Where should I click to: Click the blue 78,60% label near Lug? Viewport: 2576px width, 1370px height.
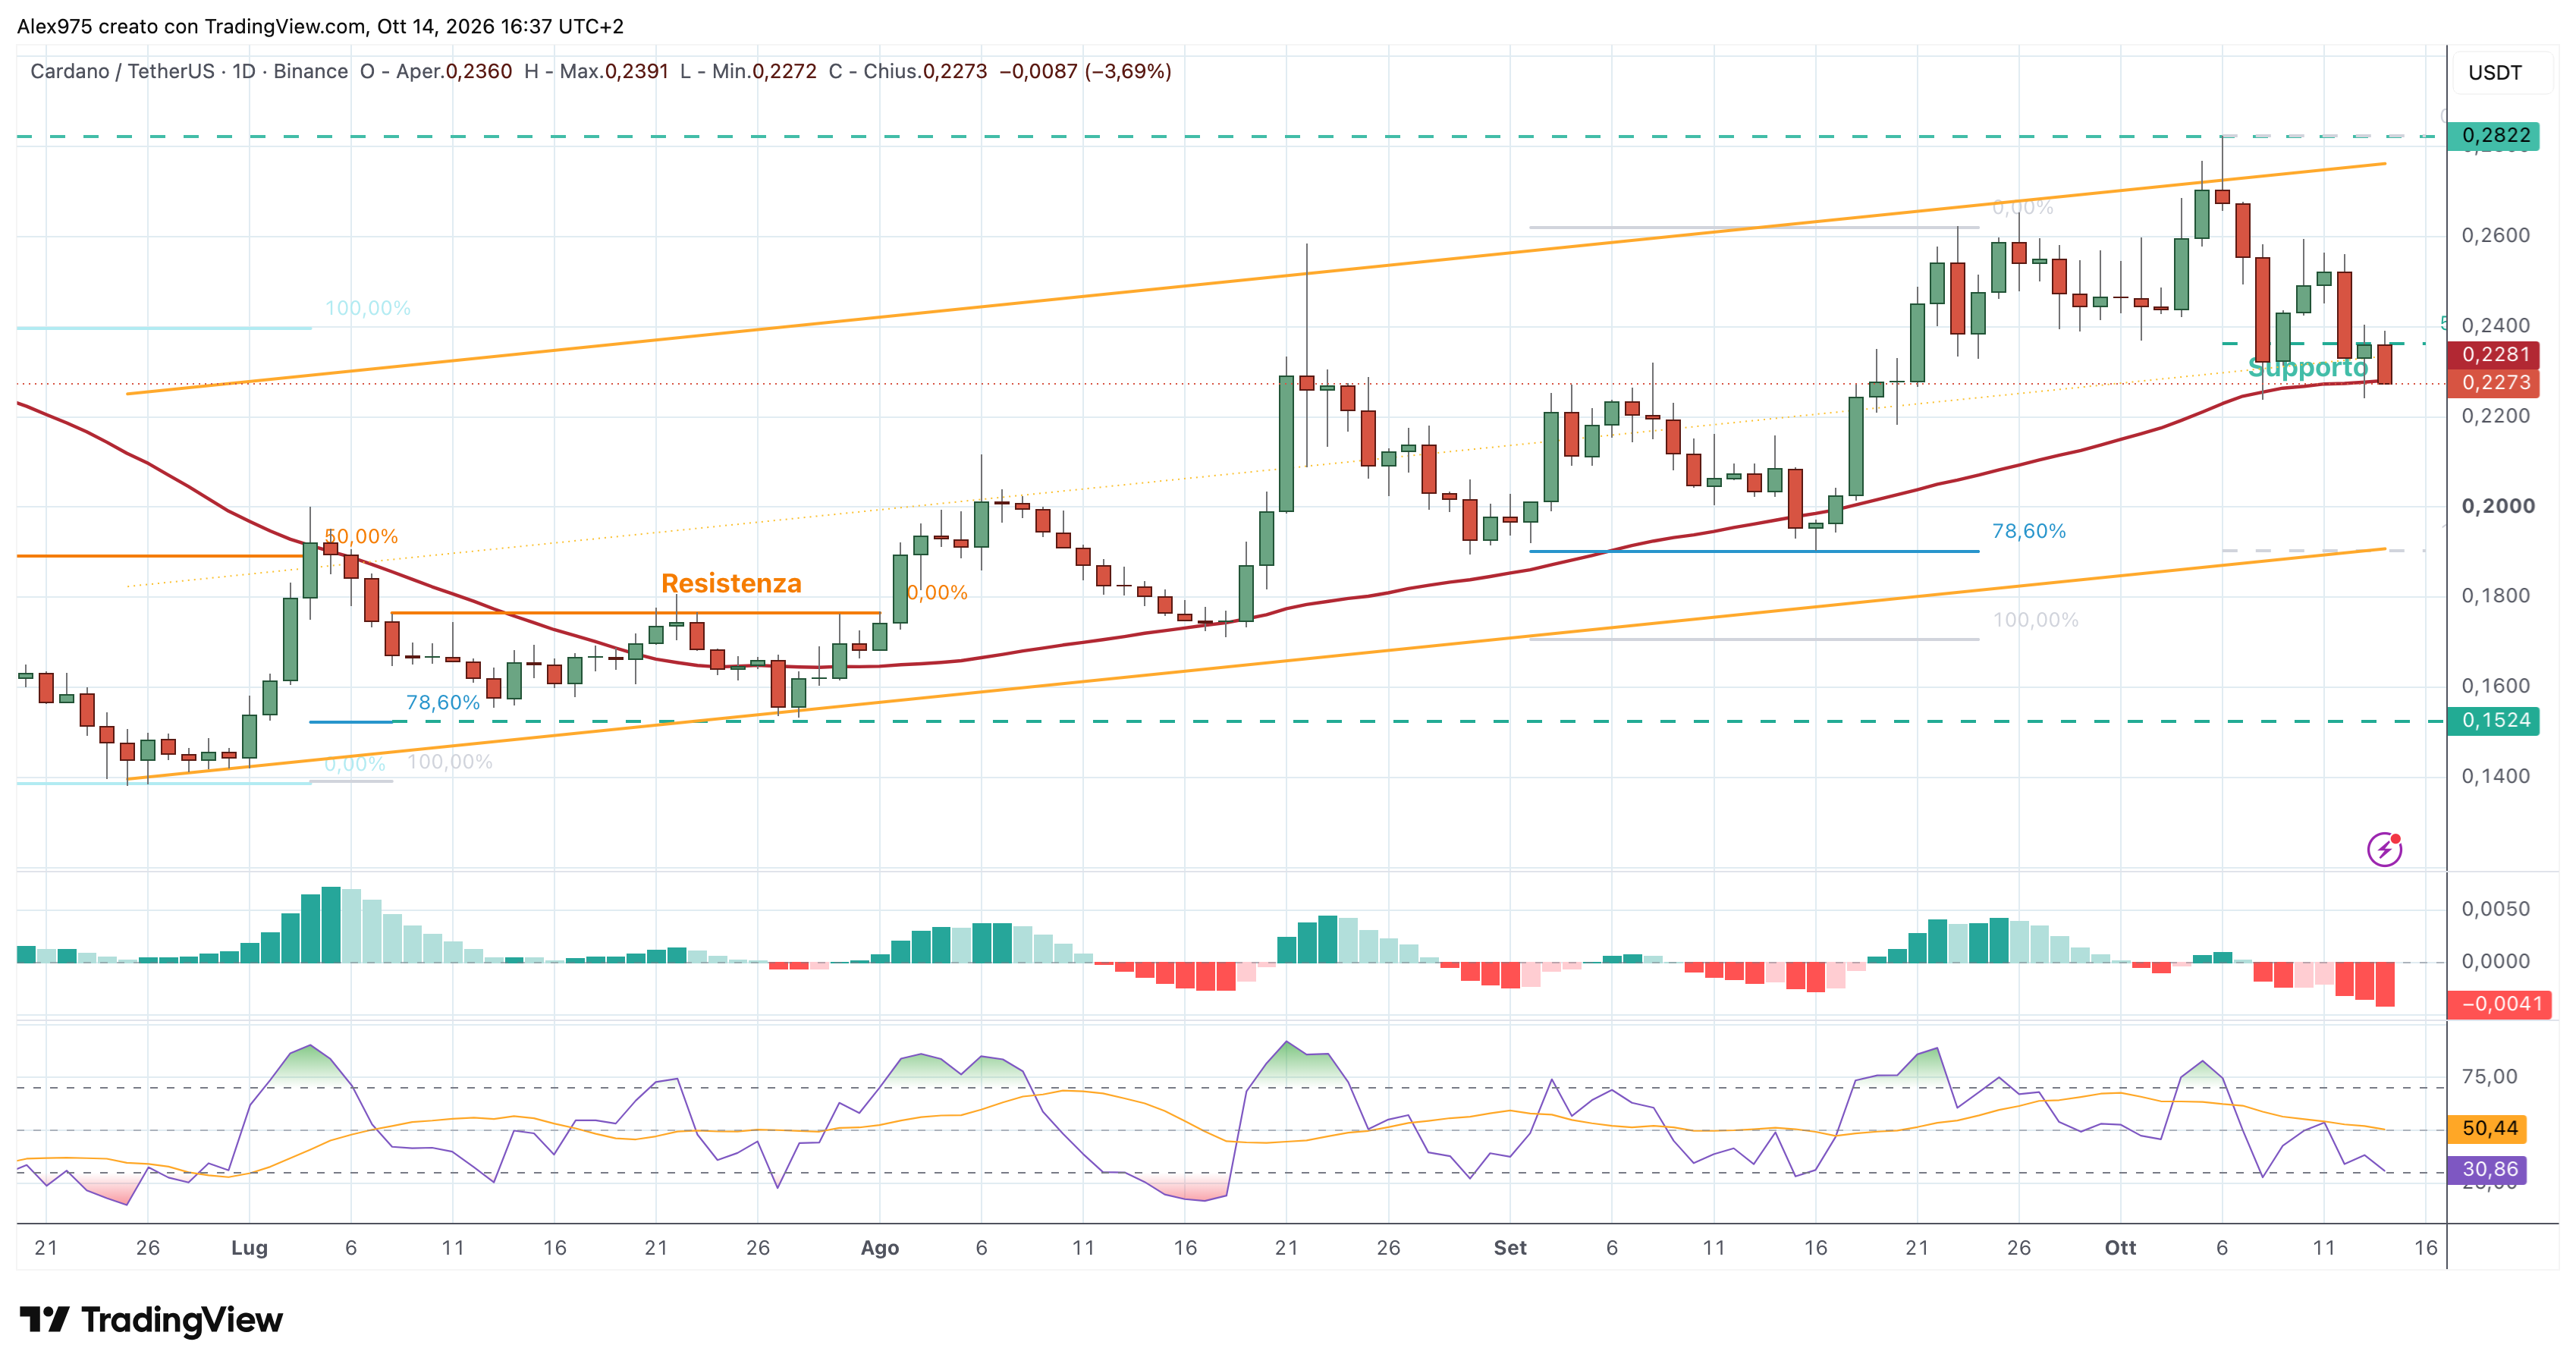[442, 702]
